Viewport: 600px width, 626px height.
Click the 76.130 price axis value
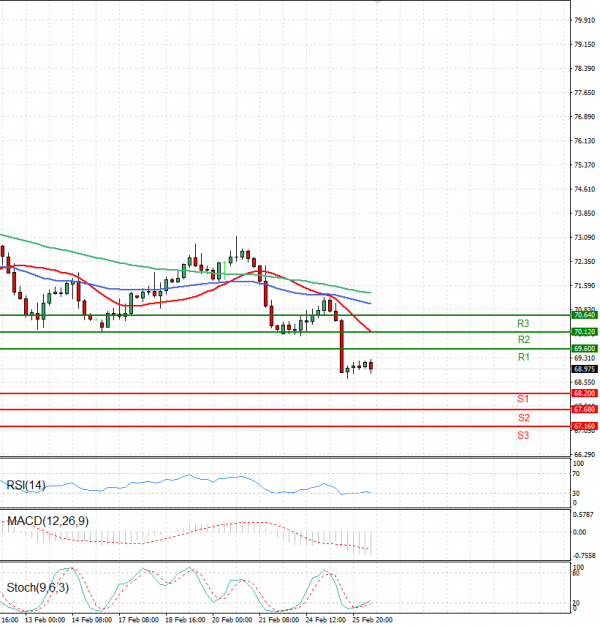[584, 141]
